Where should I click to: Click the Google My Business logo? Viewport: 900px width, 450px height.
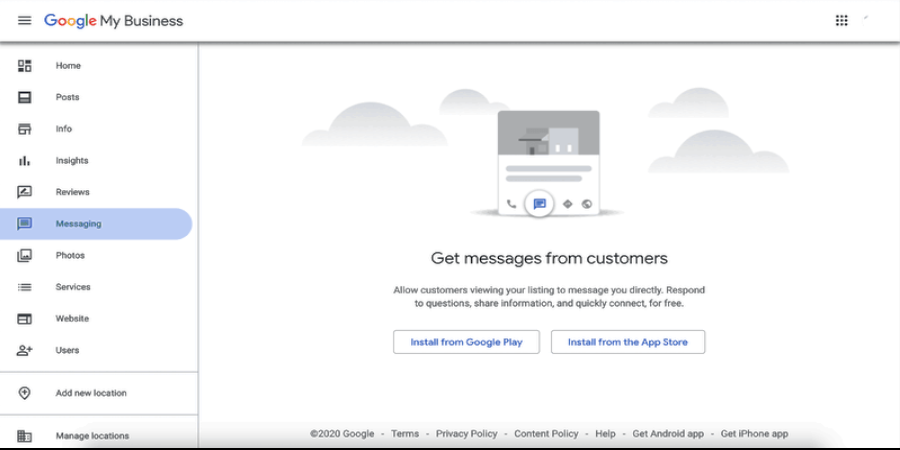point(114,21)
